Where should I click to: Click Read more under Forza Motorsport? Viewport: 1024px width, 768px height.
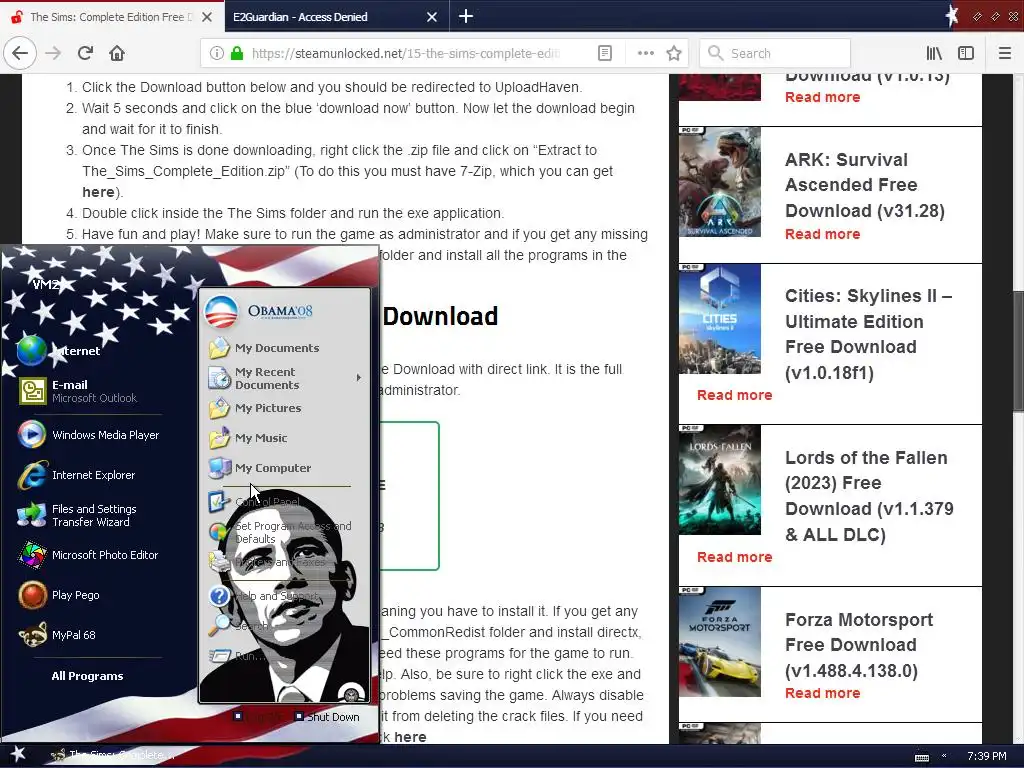tap(822, 693)
